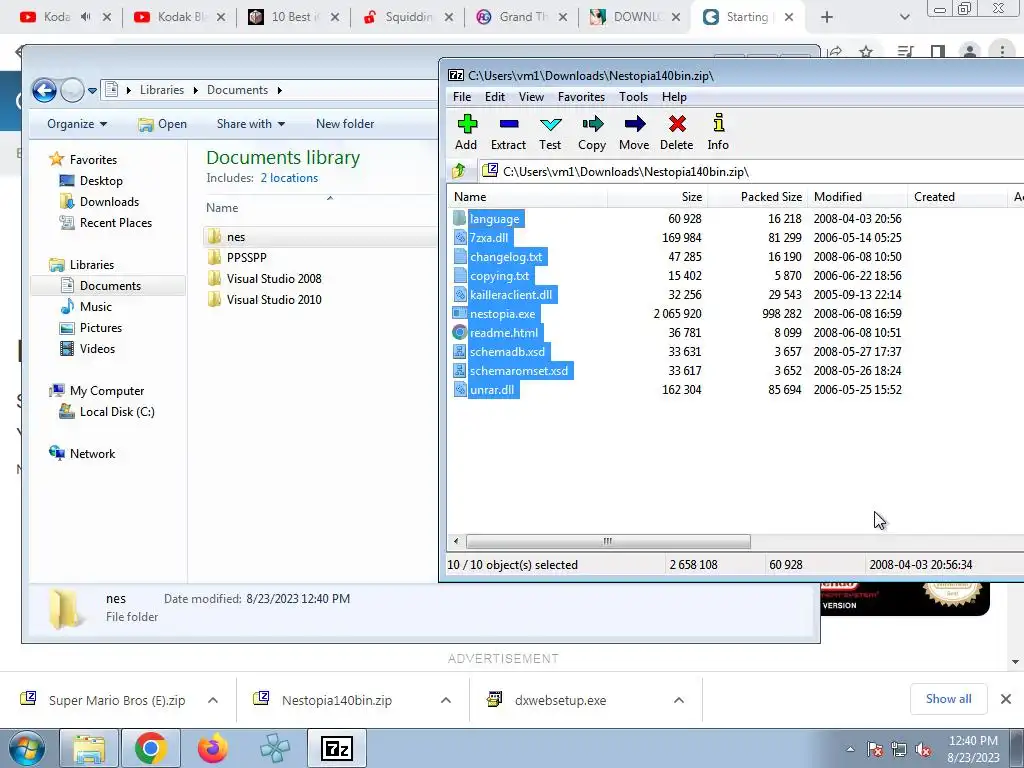Click the 7-Zip archive path address field
The height and width of the screenshot is (768, 1024).
pos(751,172)
